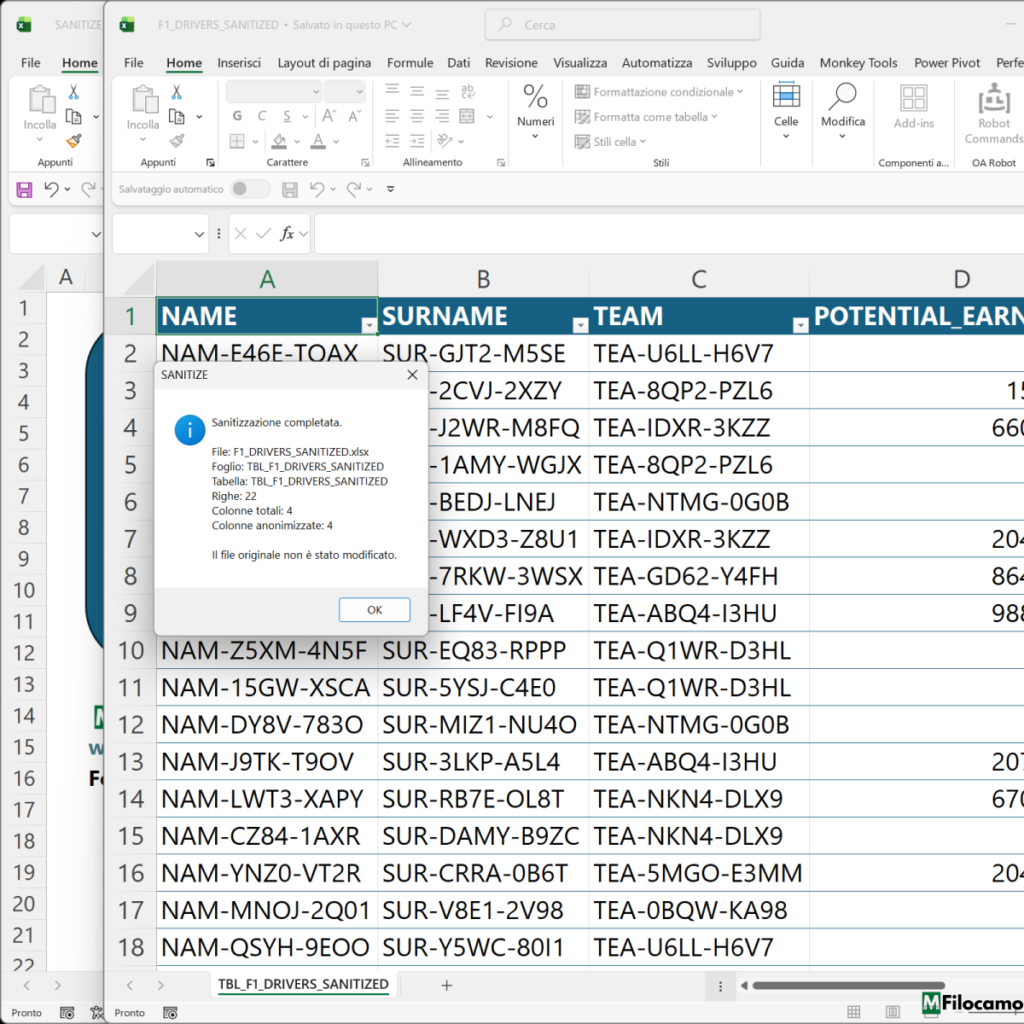
Task: Open the Inserisci ribbon tab
Action: (x=239, y=63)
